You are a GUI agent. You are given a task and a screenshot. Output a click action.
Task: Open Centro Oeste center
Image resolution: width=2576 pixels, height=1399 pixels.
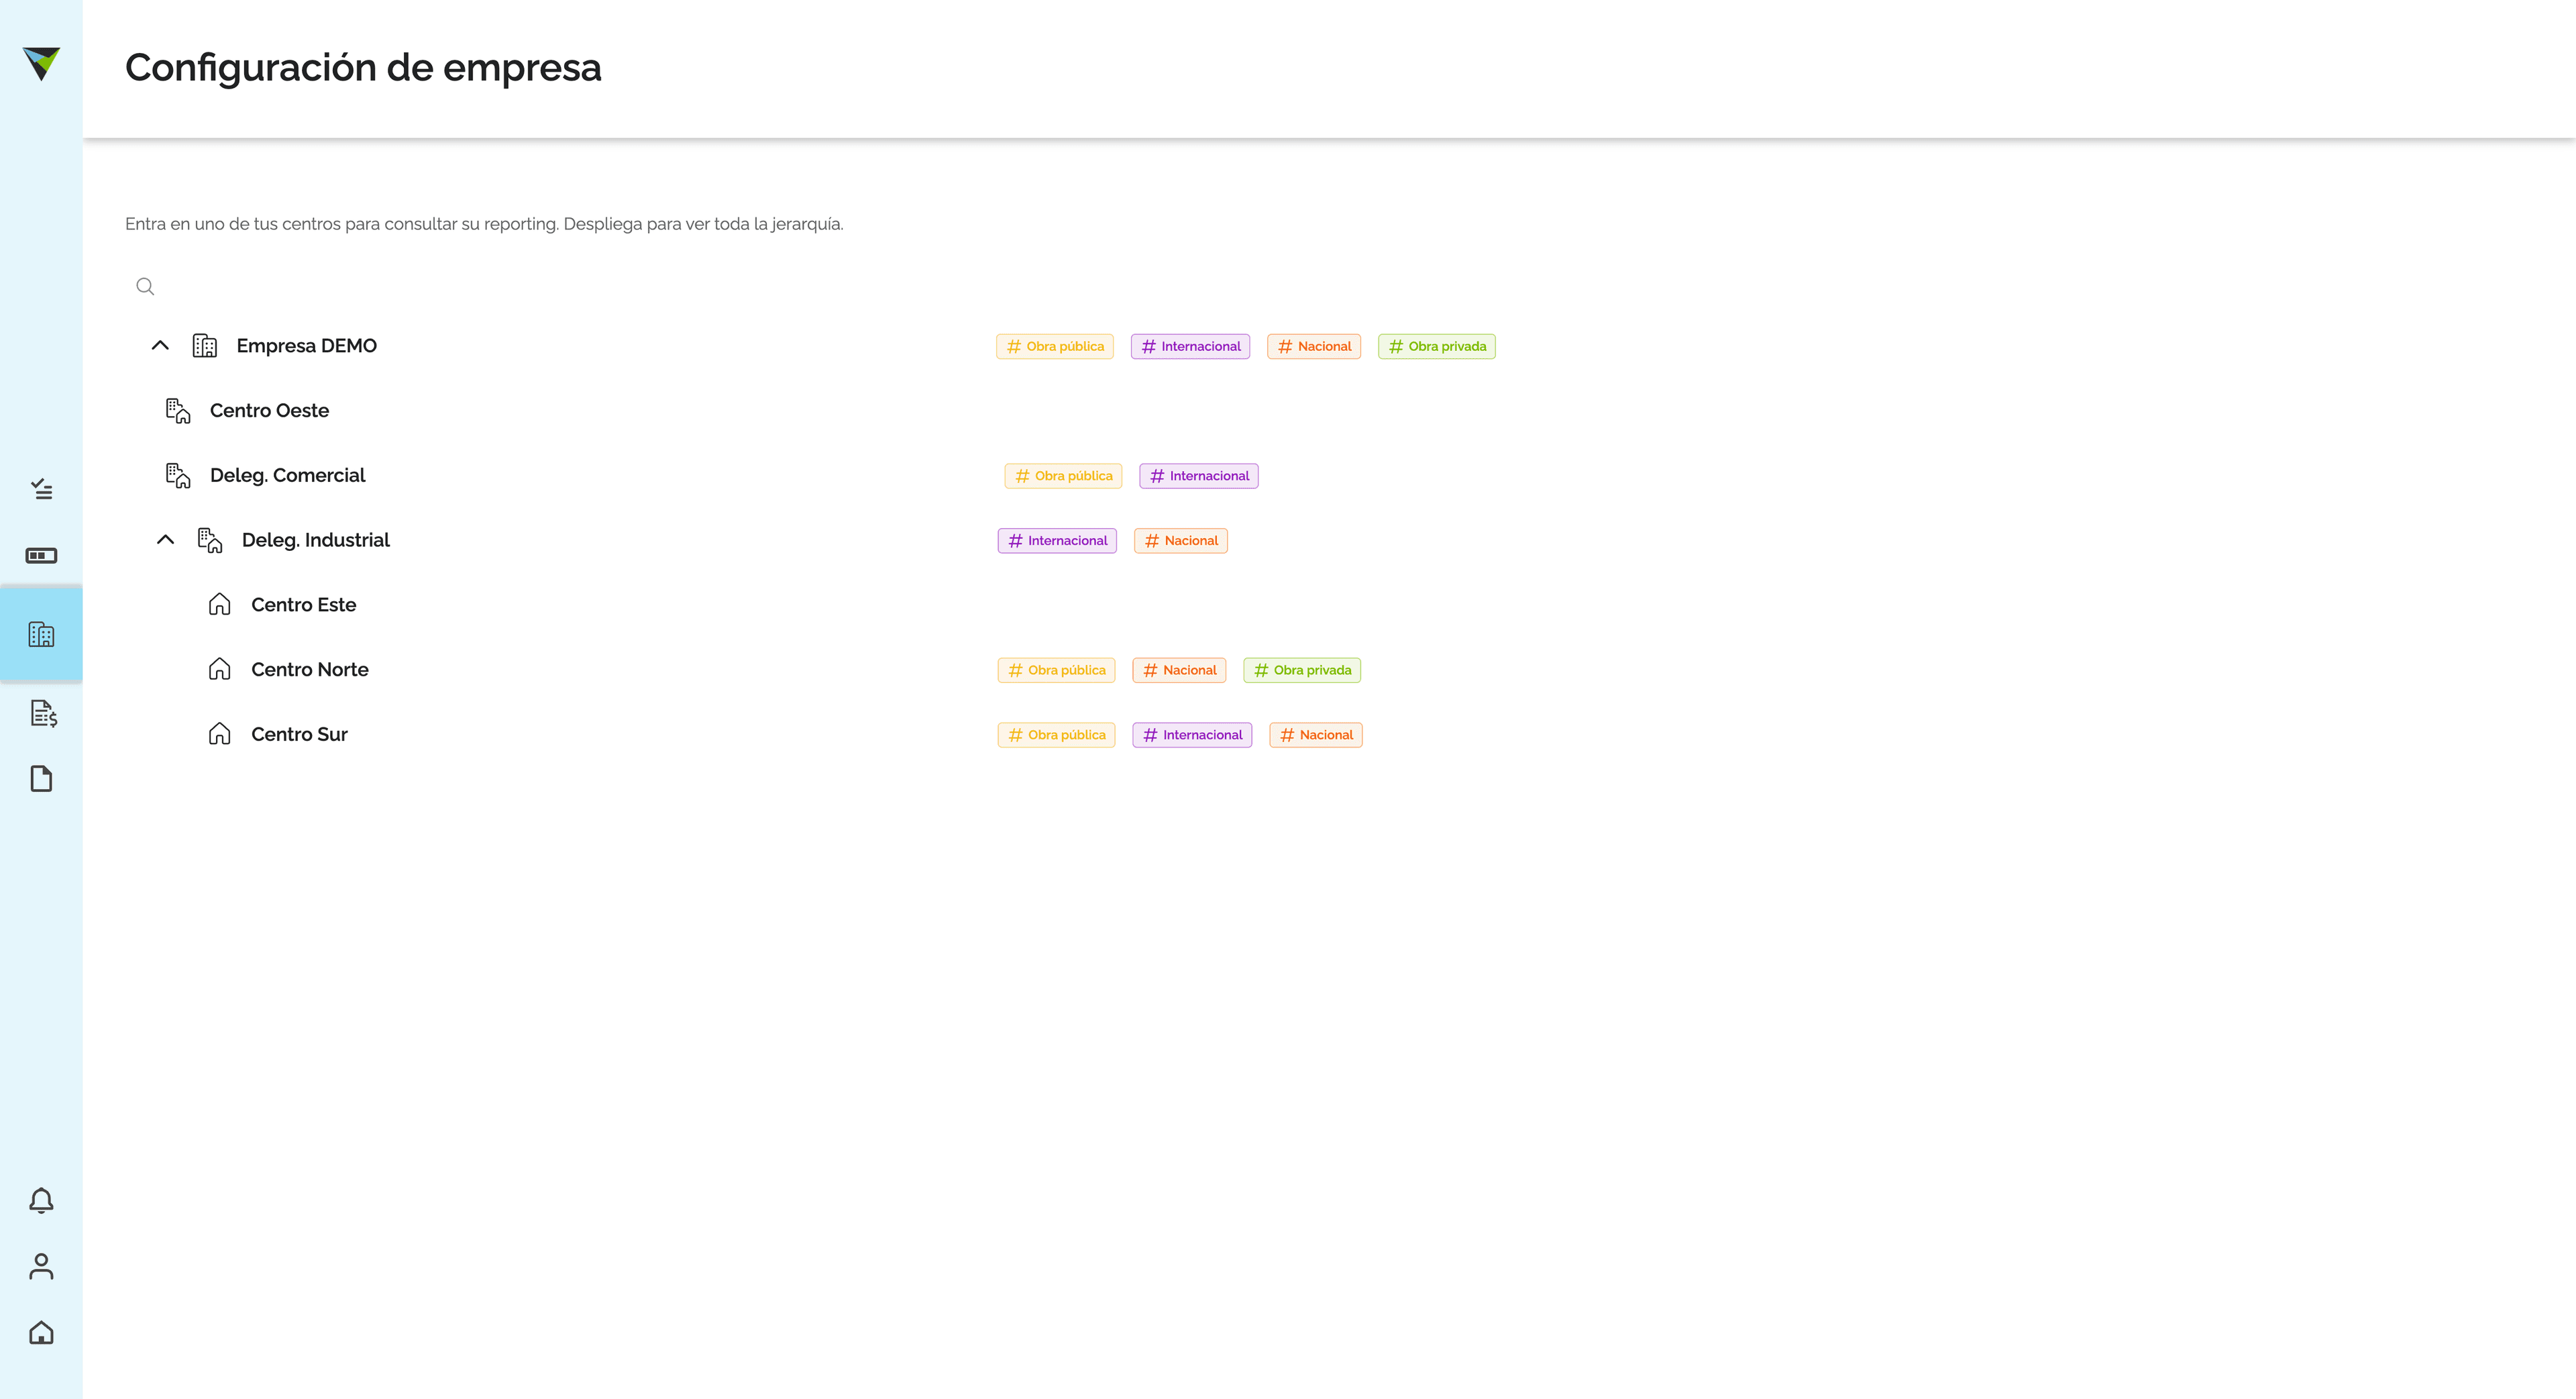click(269, 411)
